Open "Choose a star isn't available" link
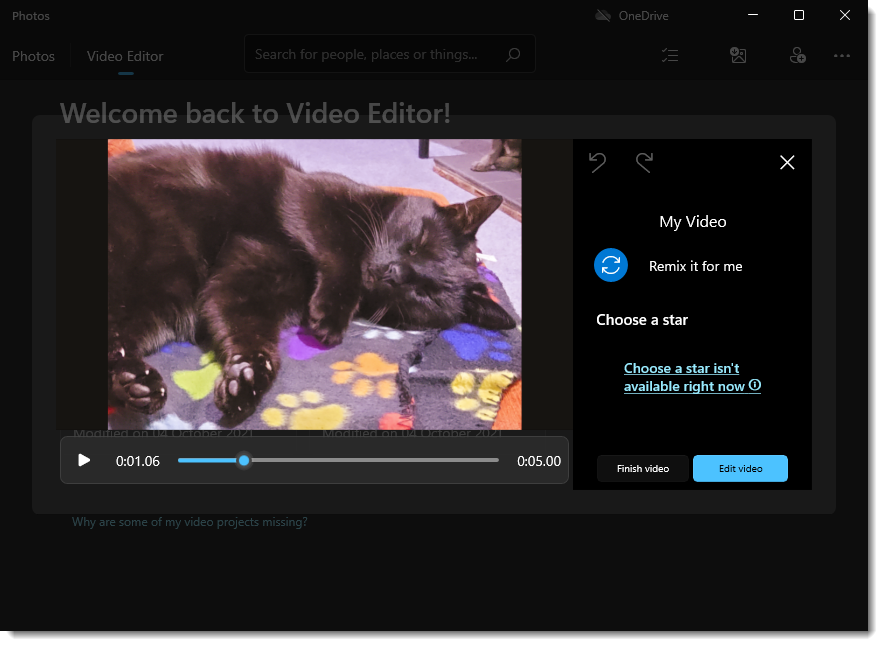This screenshot has width=883, height=646. pyautogui.click(x=683, y=377)
